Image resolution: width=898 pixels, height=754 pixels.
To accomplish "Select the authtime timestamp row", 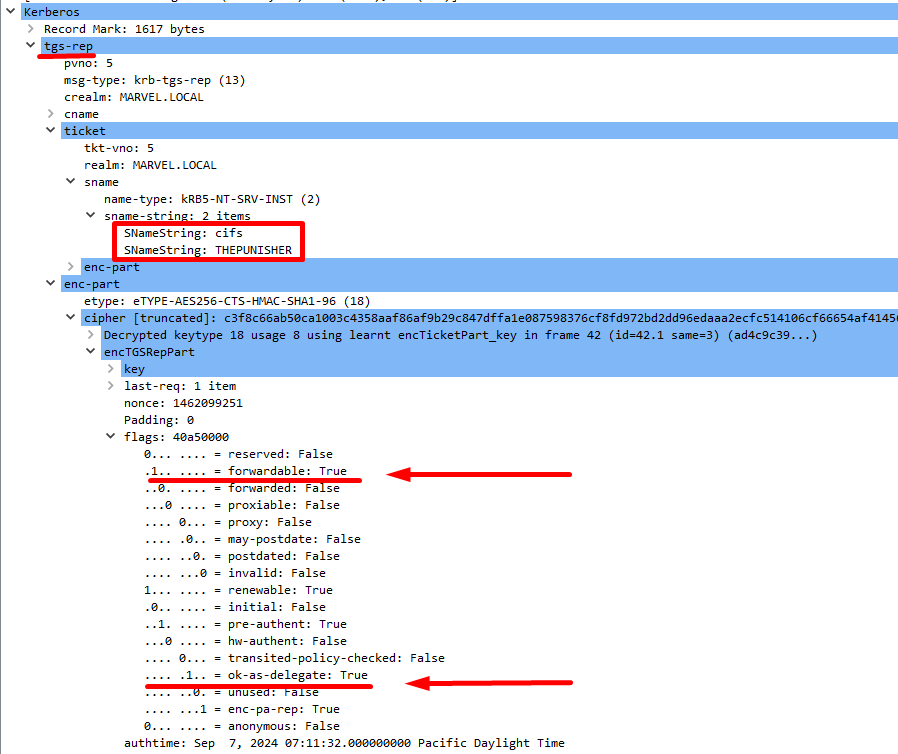I will pos(343,743).
